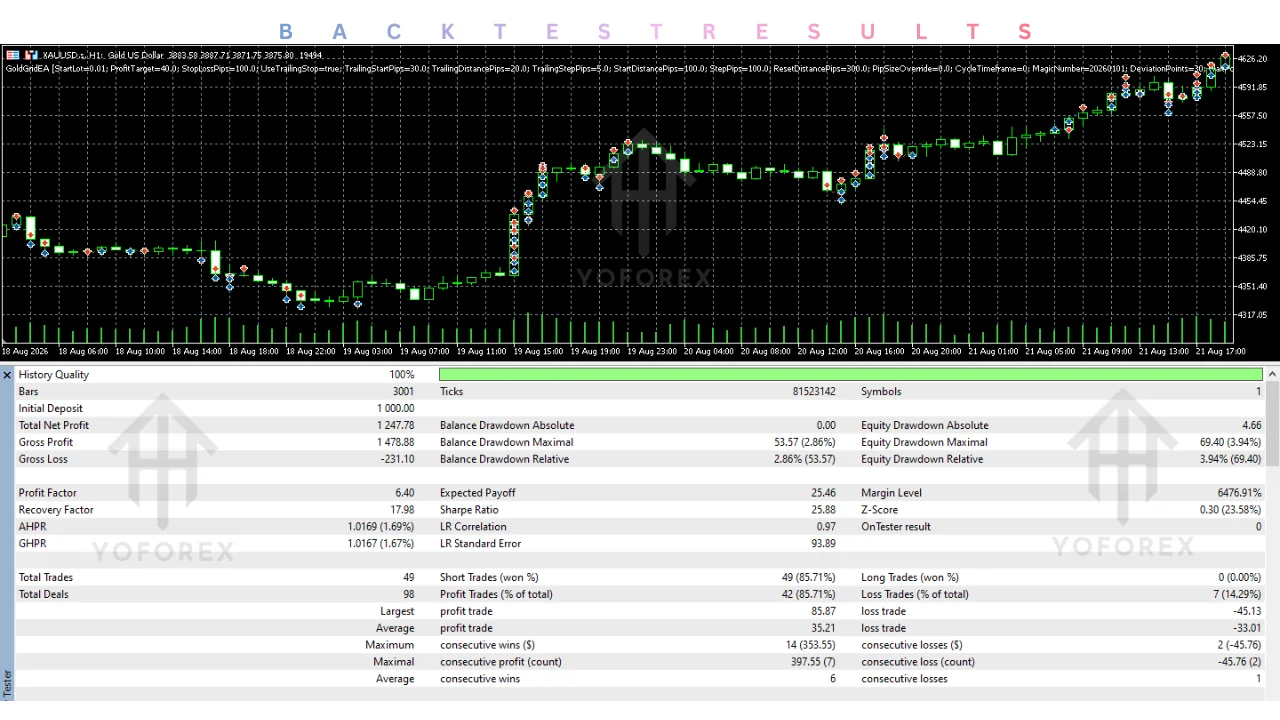Click the Initial Deposit value 1 000.00
Image resolution: width=1280 pixels, height=720 pixels.
pyautogui.click(x=395, y=409)
